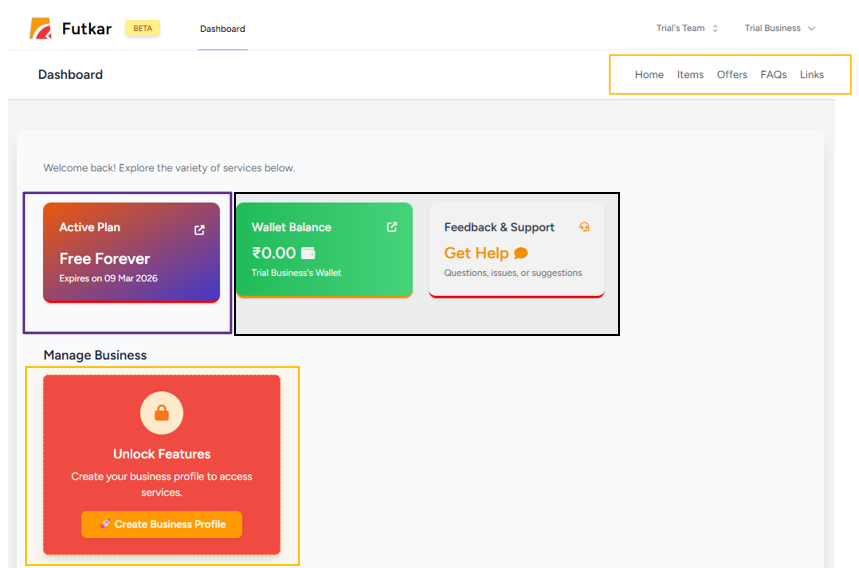Click the '₹0.00' balance value

pos(274,253)
